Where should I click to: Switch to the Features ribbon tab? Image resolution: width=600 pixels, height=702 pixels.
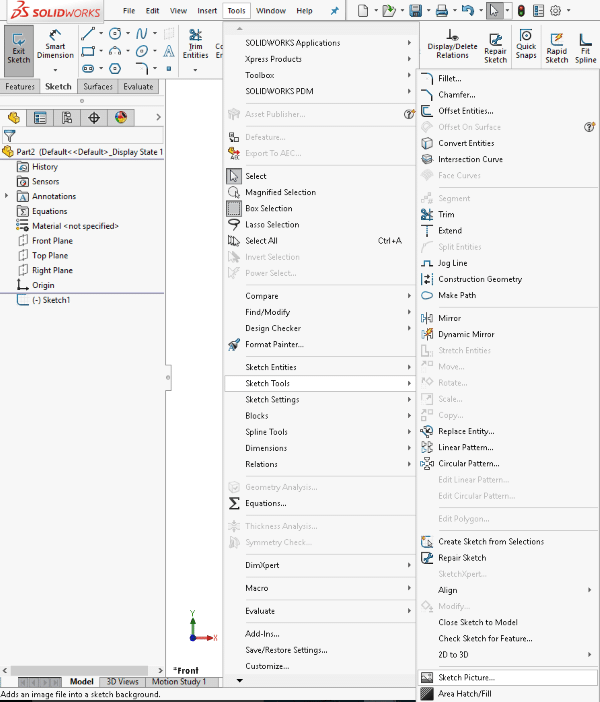[20, 87]
